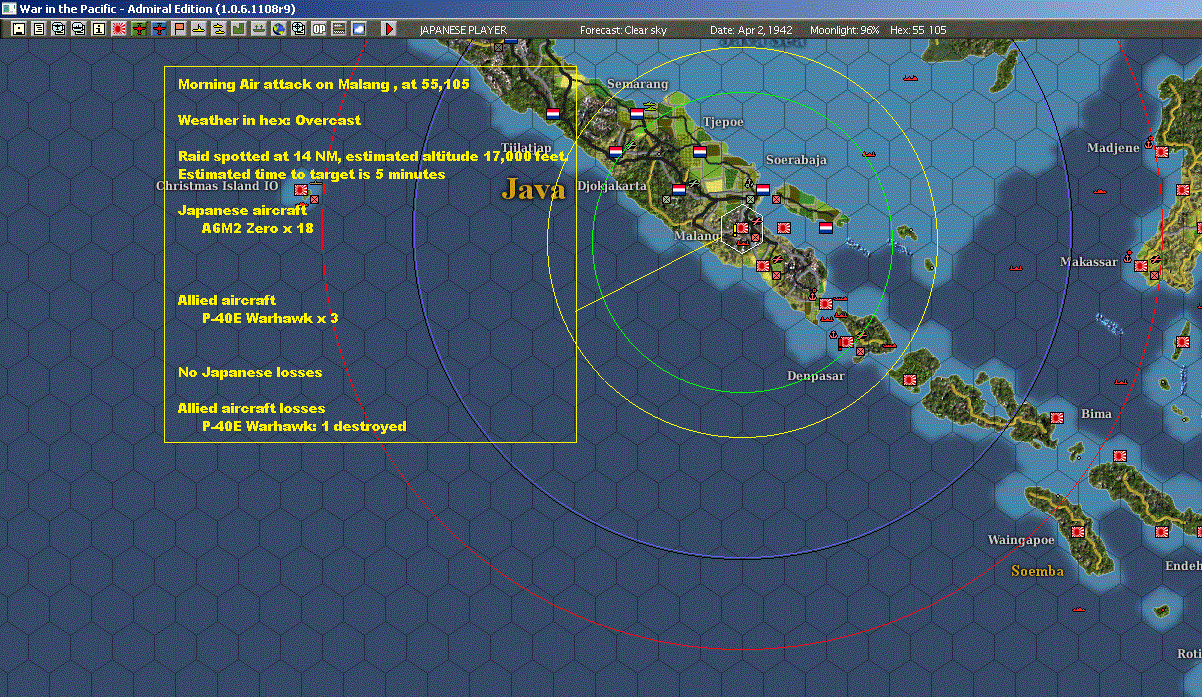
Task: Click 'Date: Apr 2, 1942' status text
Action: click(x=750, y=30)
